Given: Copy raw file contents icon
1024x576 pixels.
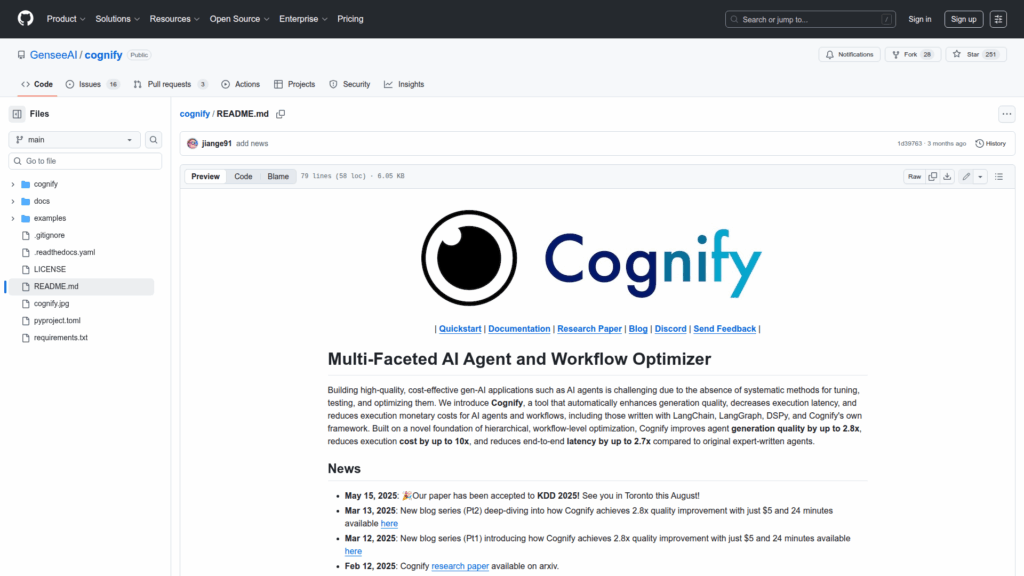Looking at the screenshot, I should [932, 177].
